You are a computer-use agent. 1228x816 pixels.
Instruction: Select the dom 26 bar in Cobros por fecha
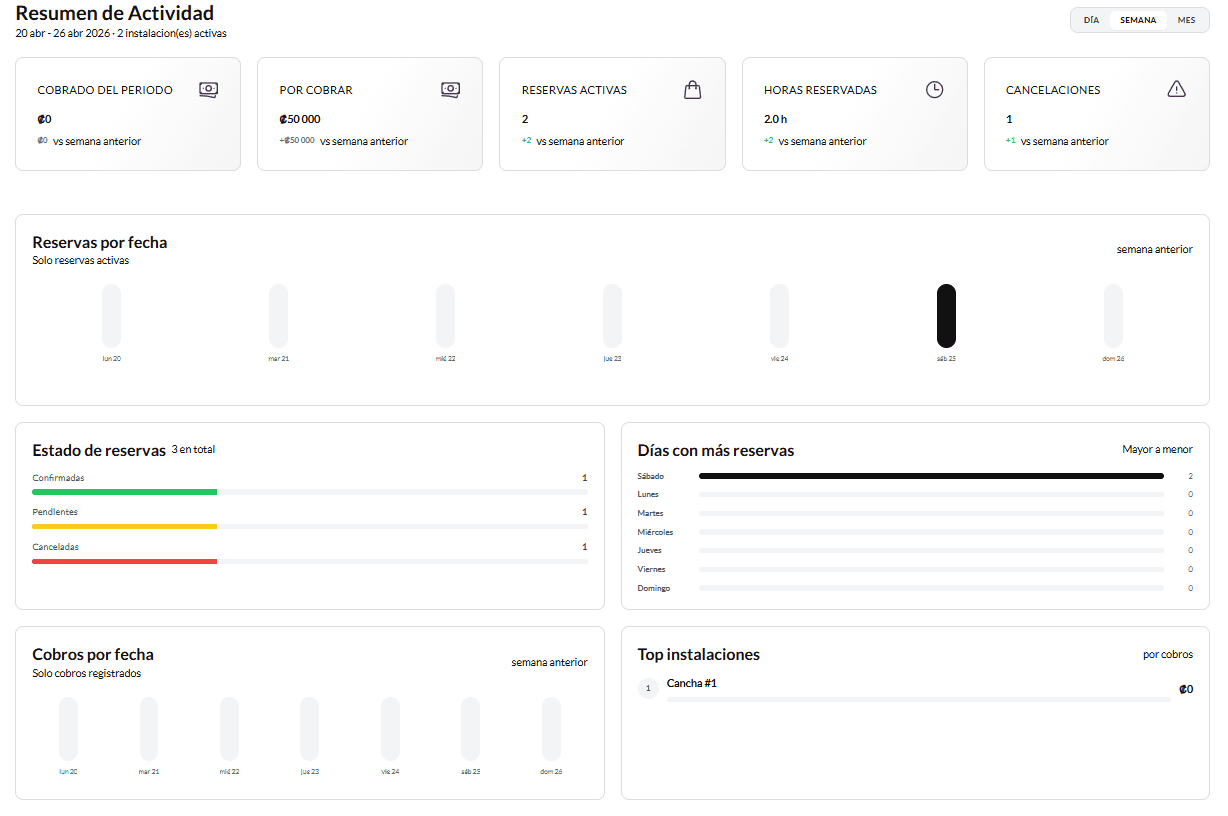[x=551, y=729]
